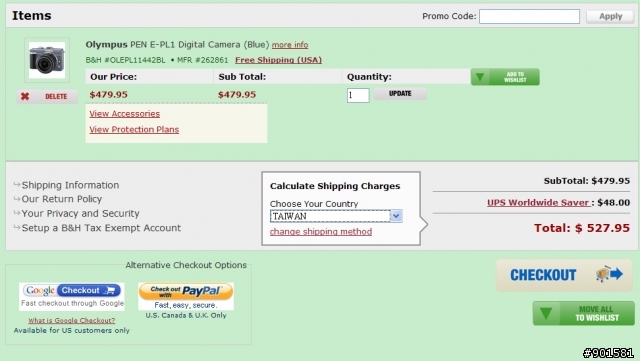Update the item quantity

point(400,94)
